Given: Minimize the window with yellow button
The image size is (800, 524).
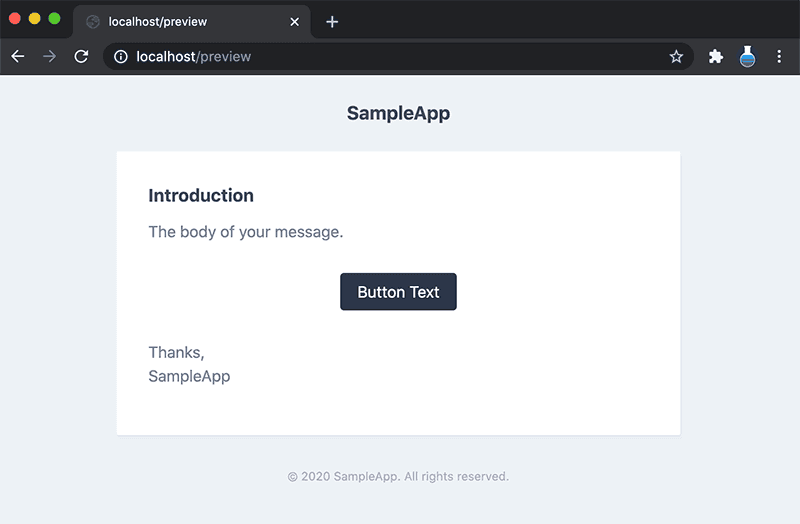Looking at the screenshot, I should click(x=34, y=19).
